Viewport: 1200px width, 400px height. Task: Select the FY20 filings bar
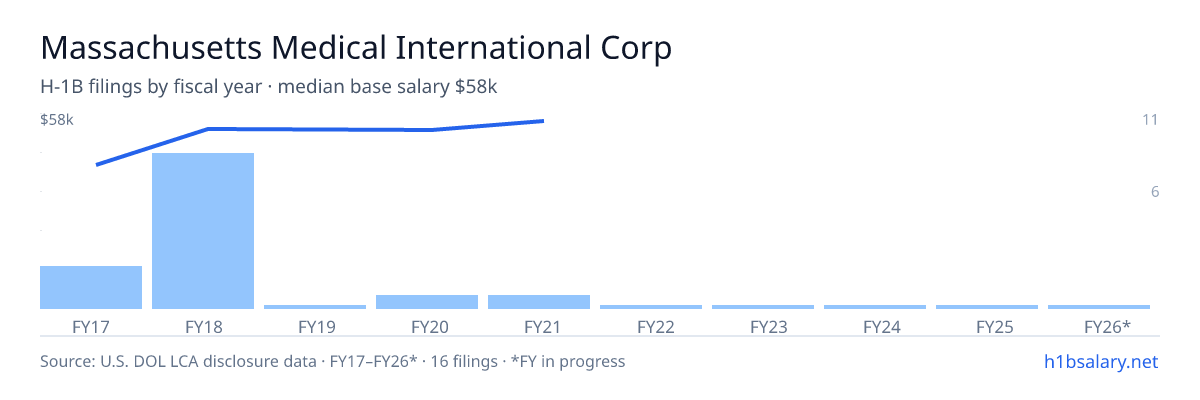pos(427,302)
